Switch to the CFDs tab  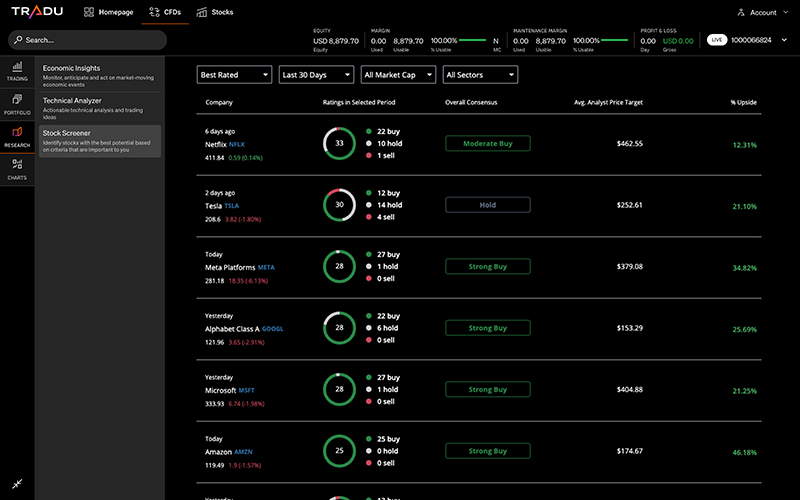tap(165, 12)
